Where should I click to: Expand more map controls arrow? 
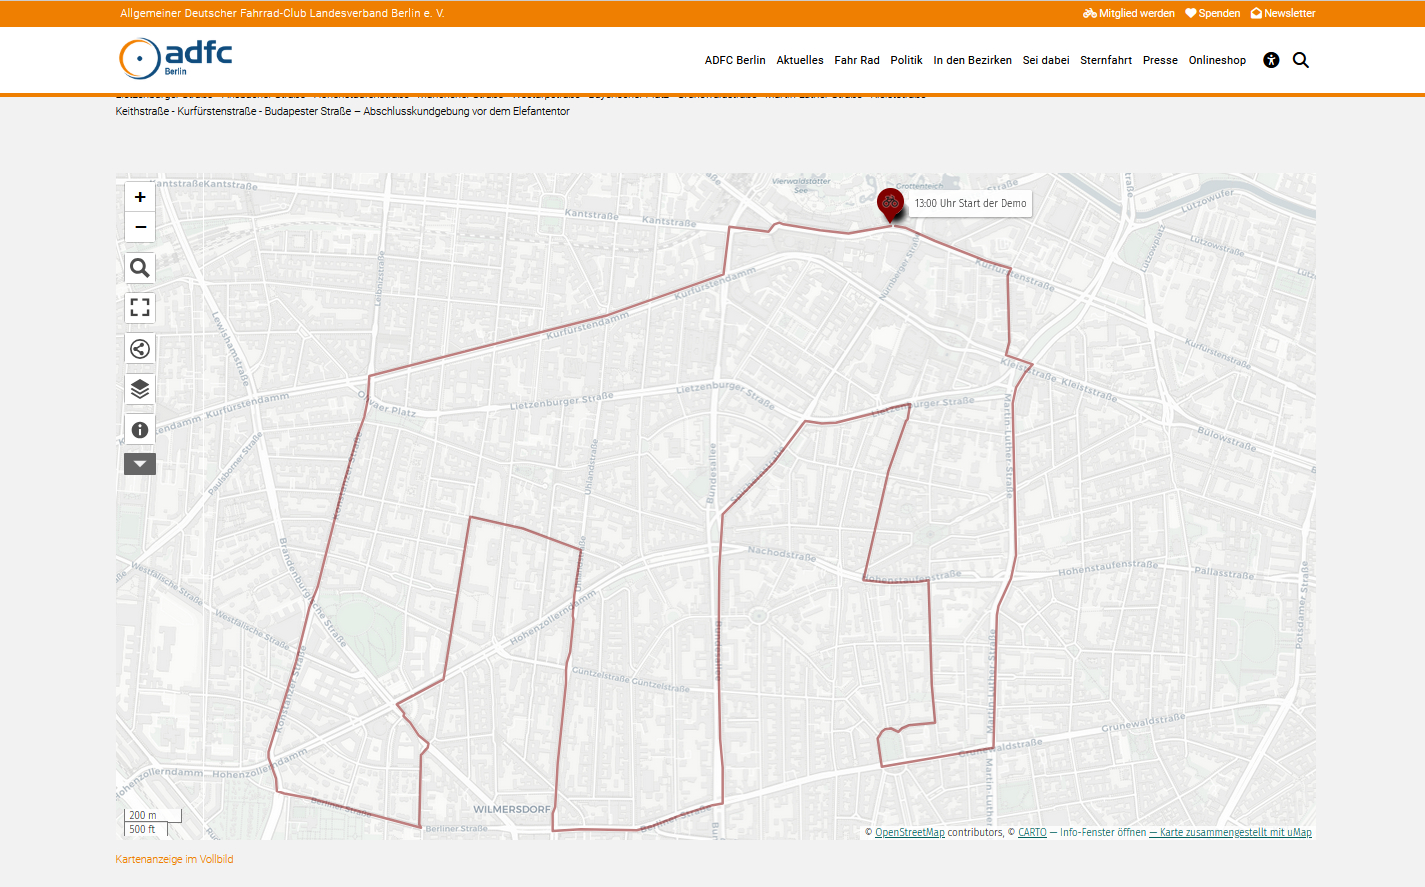coord(140,464)
